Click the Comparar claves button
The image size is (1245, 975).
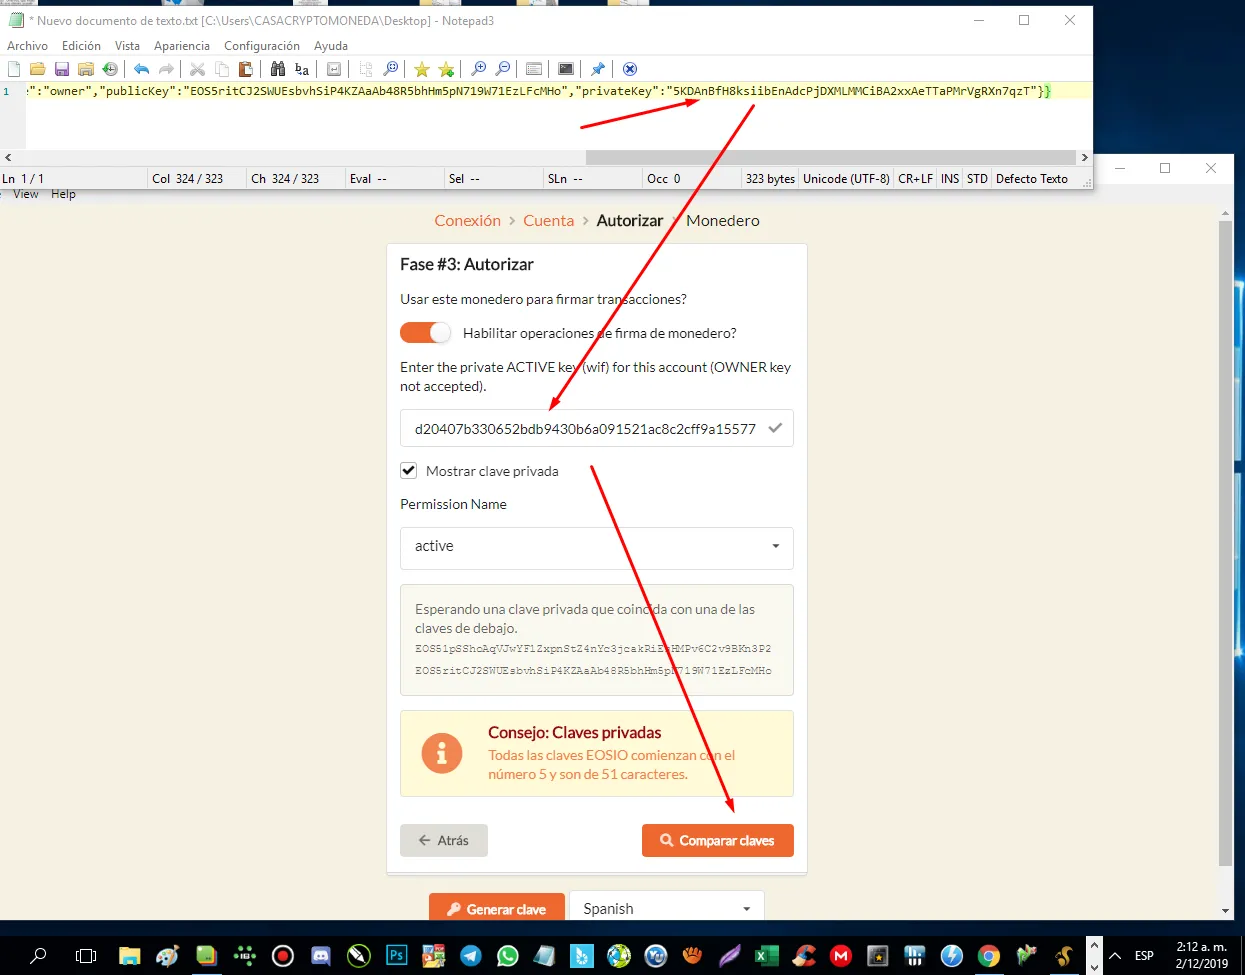point(718,841)
